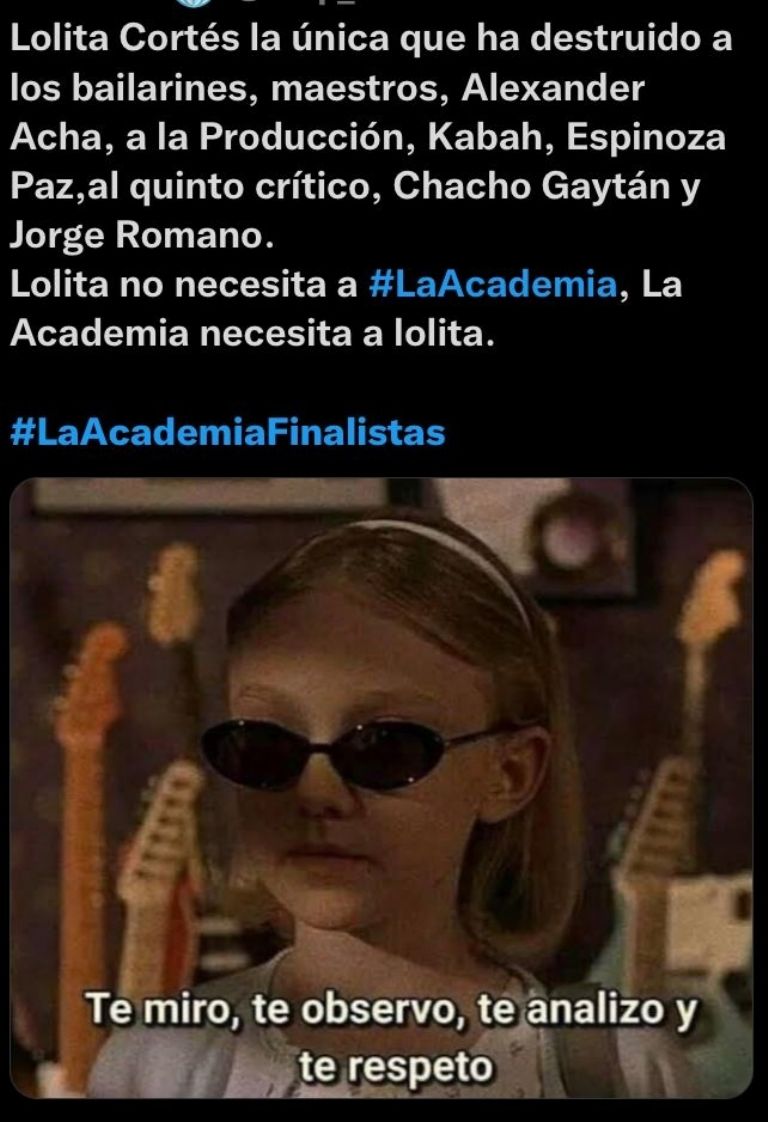768x1122 pixels.
Task: Open the #LaAcademiaFinalistas hashtag
Action: 228,432
